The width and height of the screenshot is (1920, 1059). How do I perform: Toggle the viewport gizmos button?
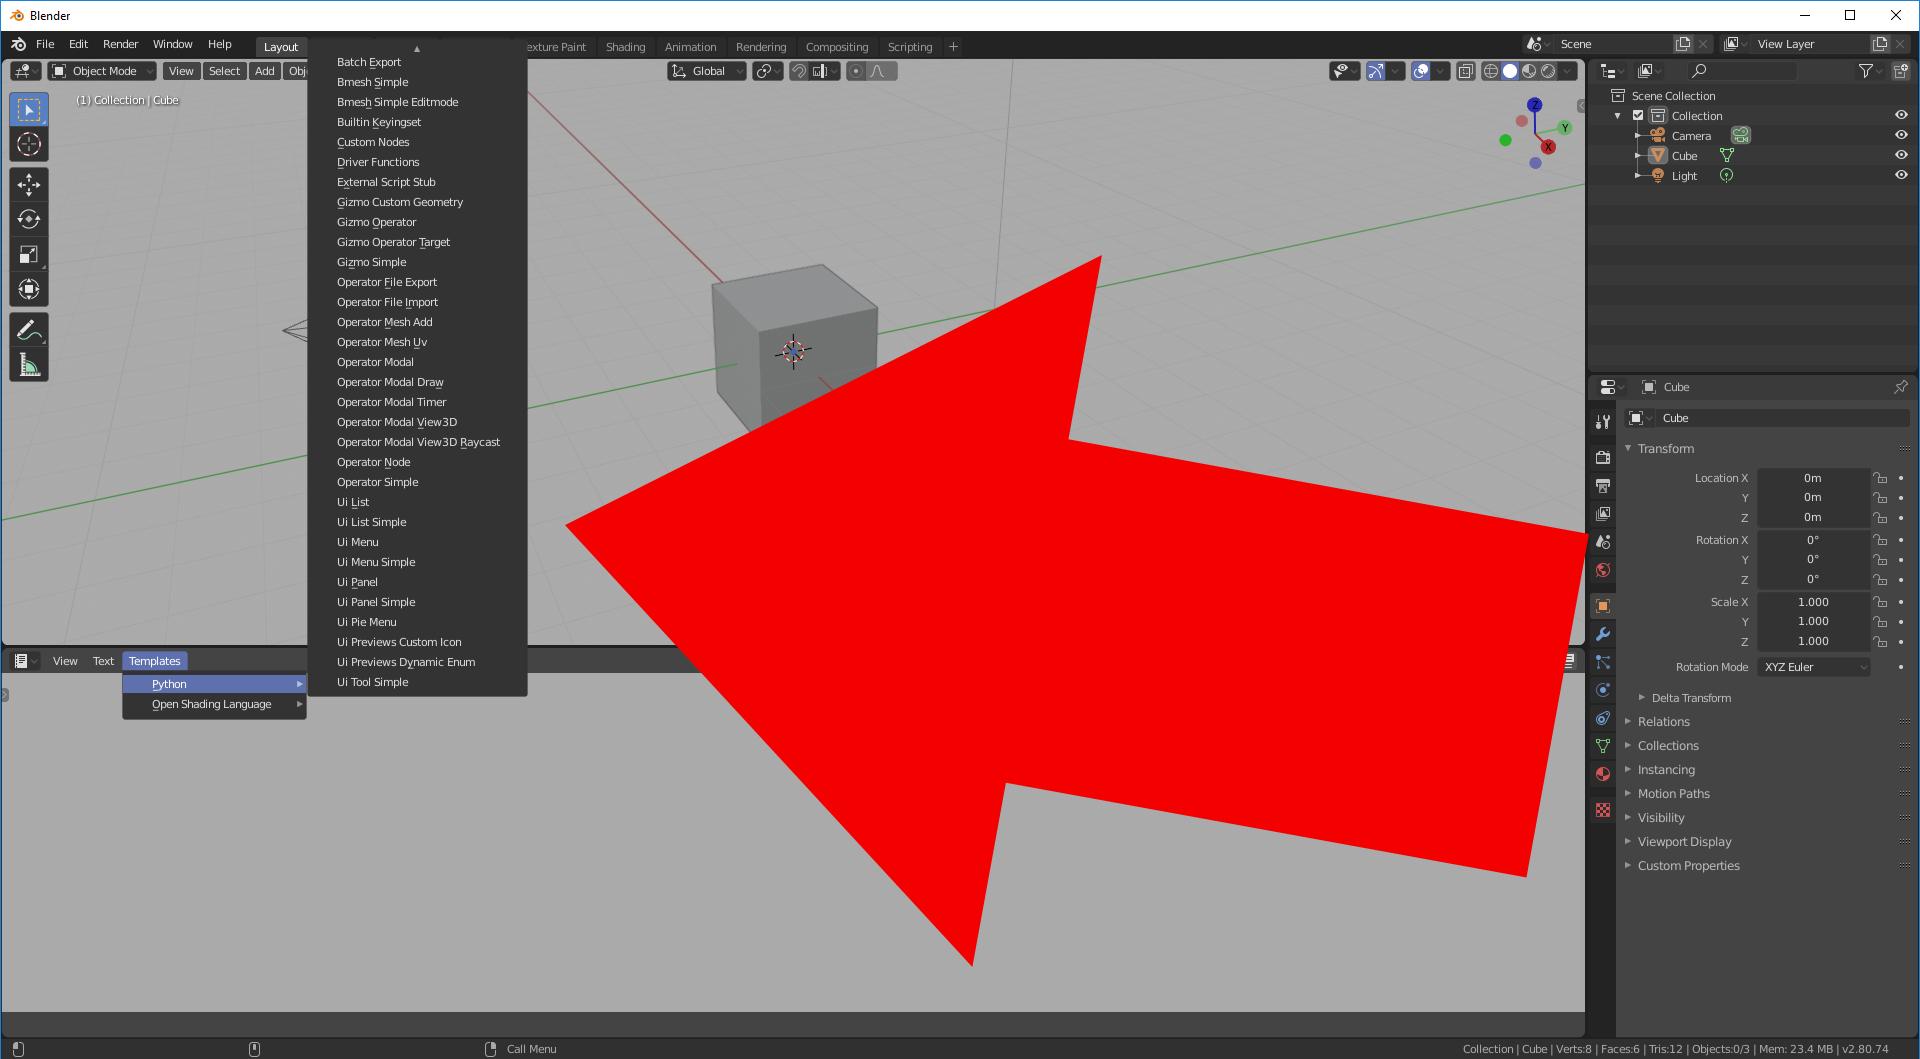(1376, 71)
